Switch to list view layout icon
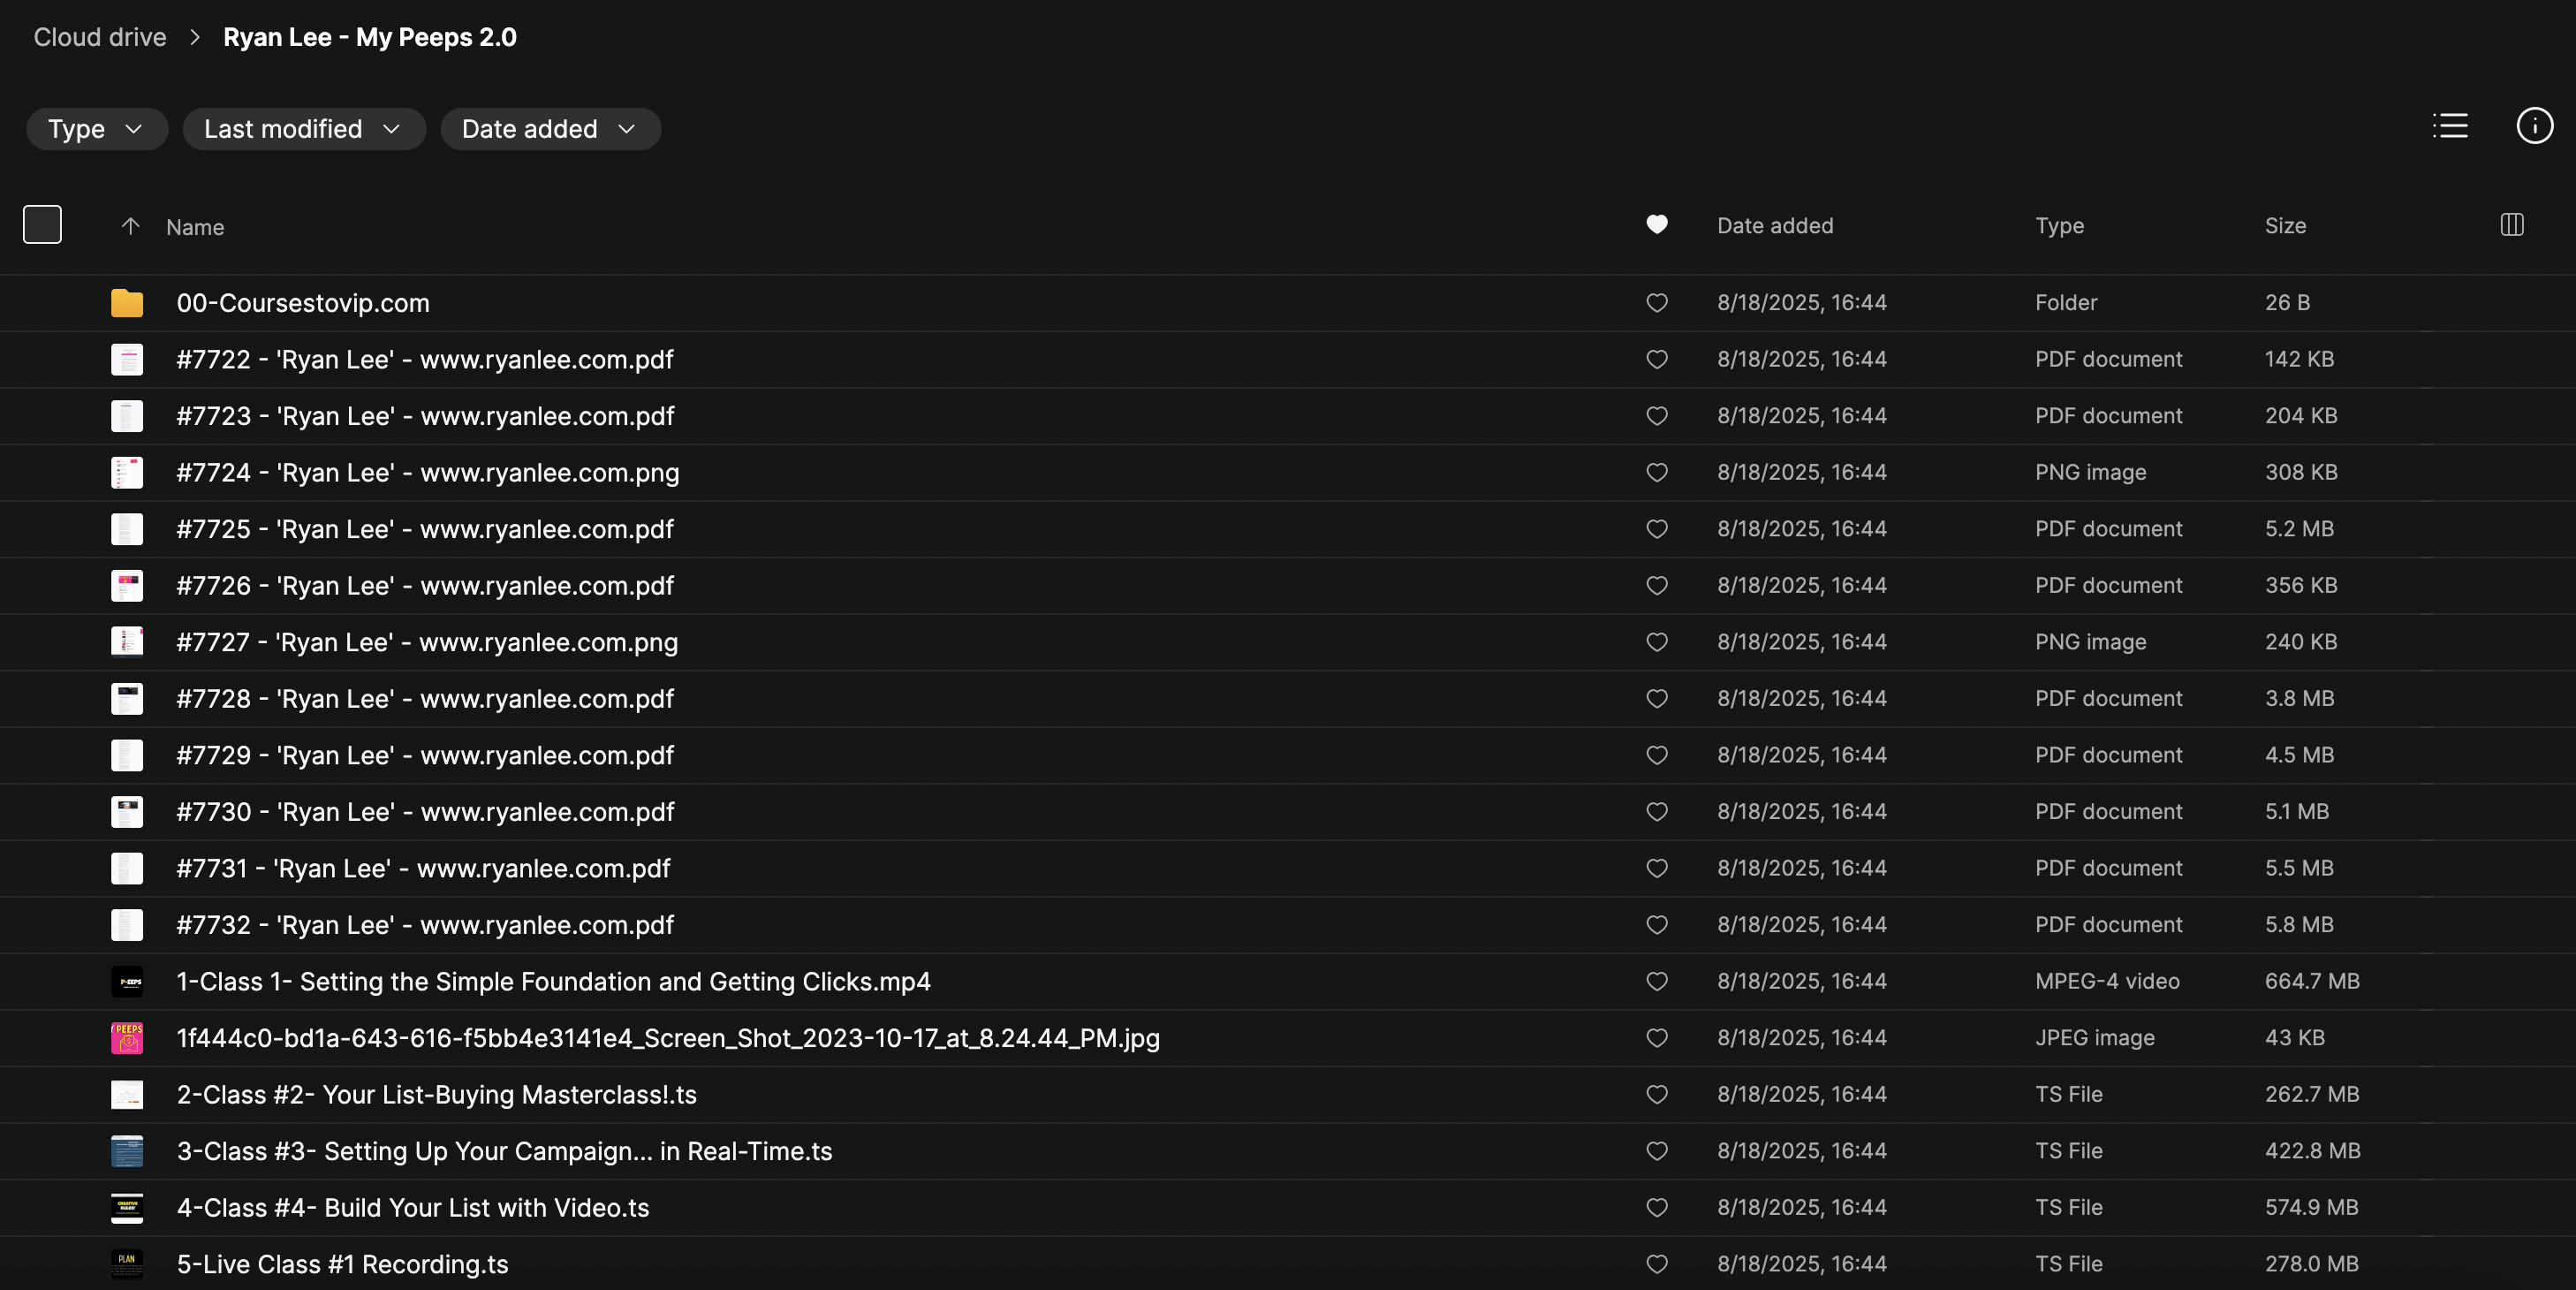This screenshot has height=1290, width=2576. 2450,126
